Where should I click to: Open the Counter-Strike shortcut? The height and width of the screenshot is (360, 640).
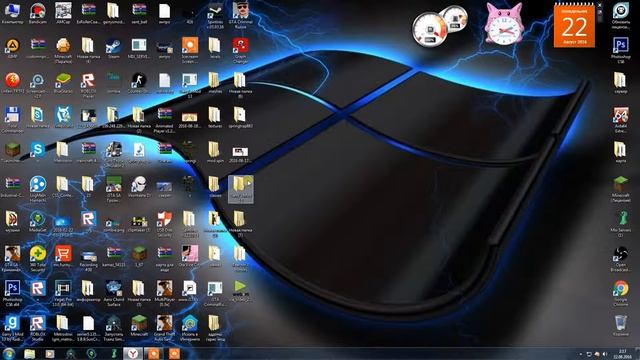click(x=139, y=84)
